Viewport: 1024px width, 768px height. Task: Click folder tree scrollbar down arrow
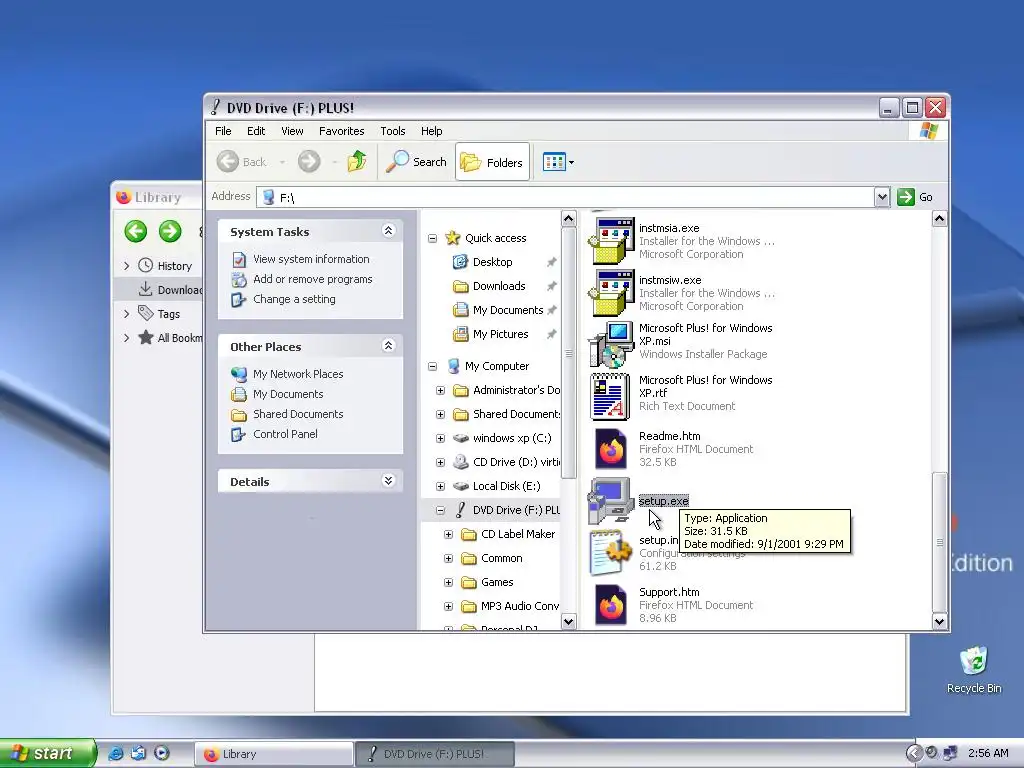568,622
